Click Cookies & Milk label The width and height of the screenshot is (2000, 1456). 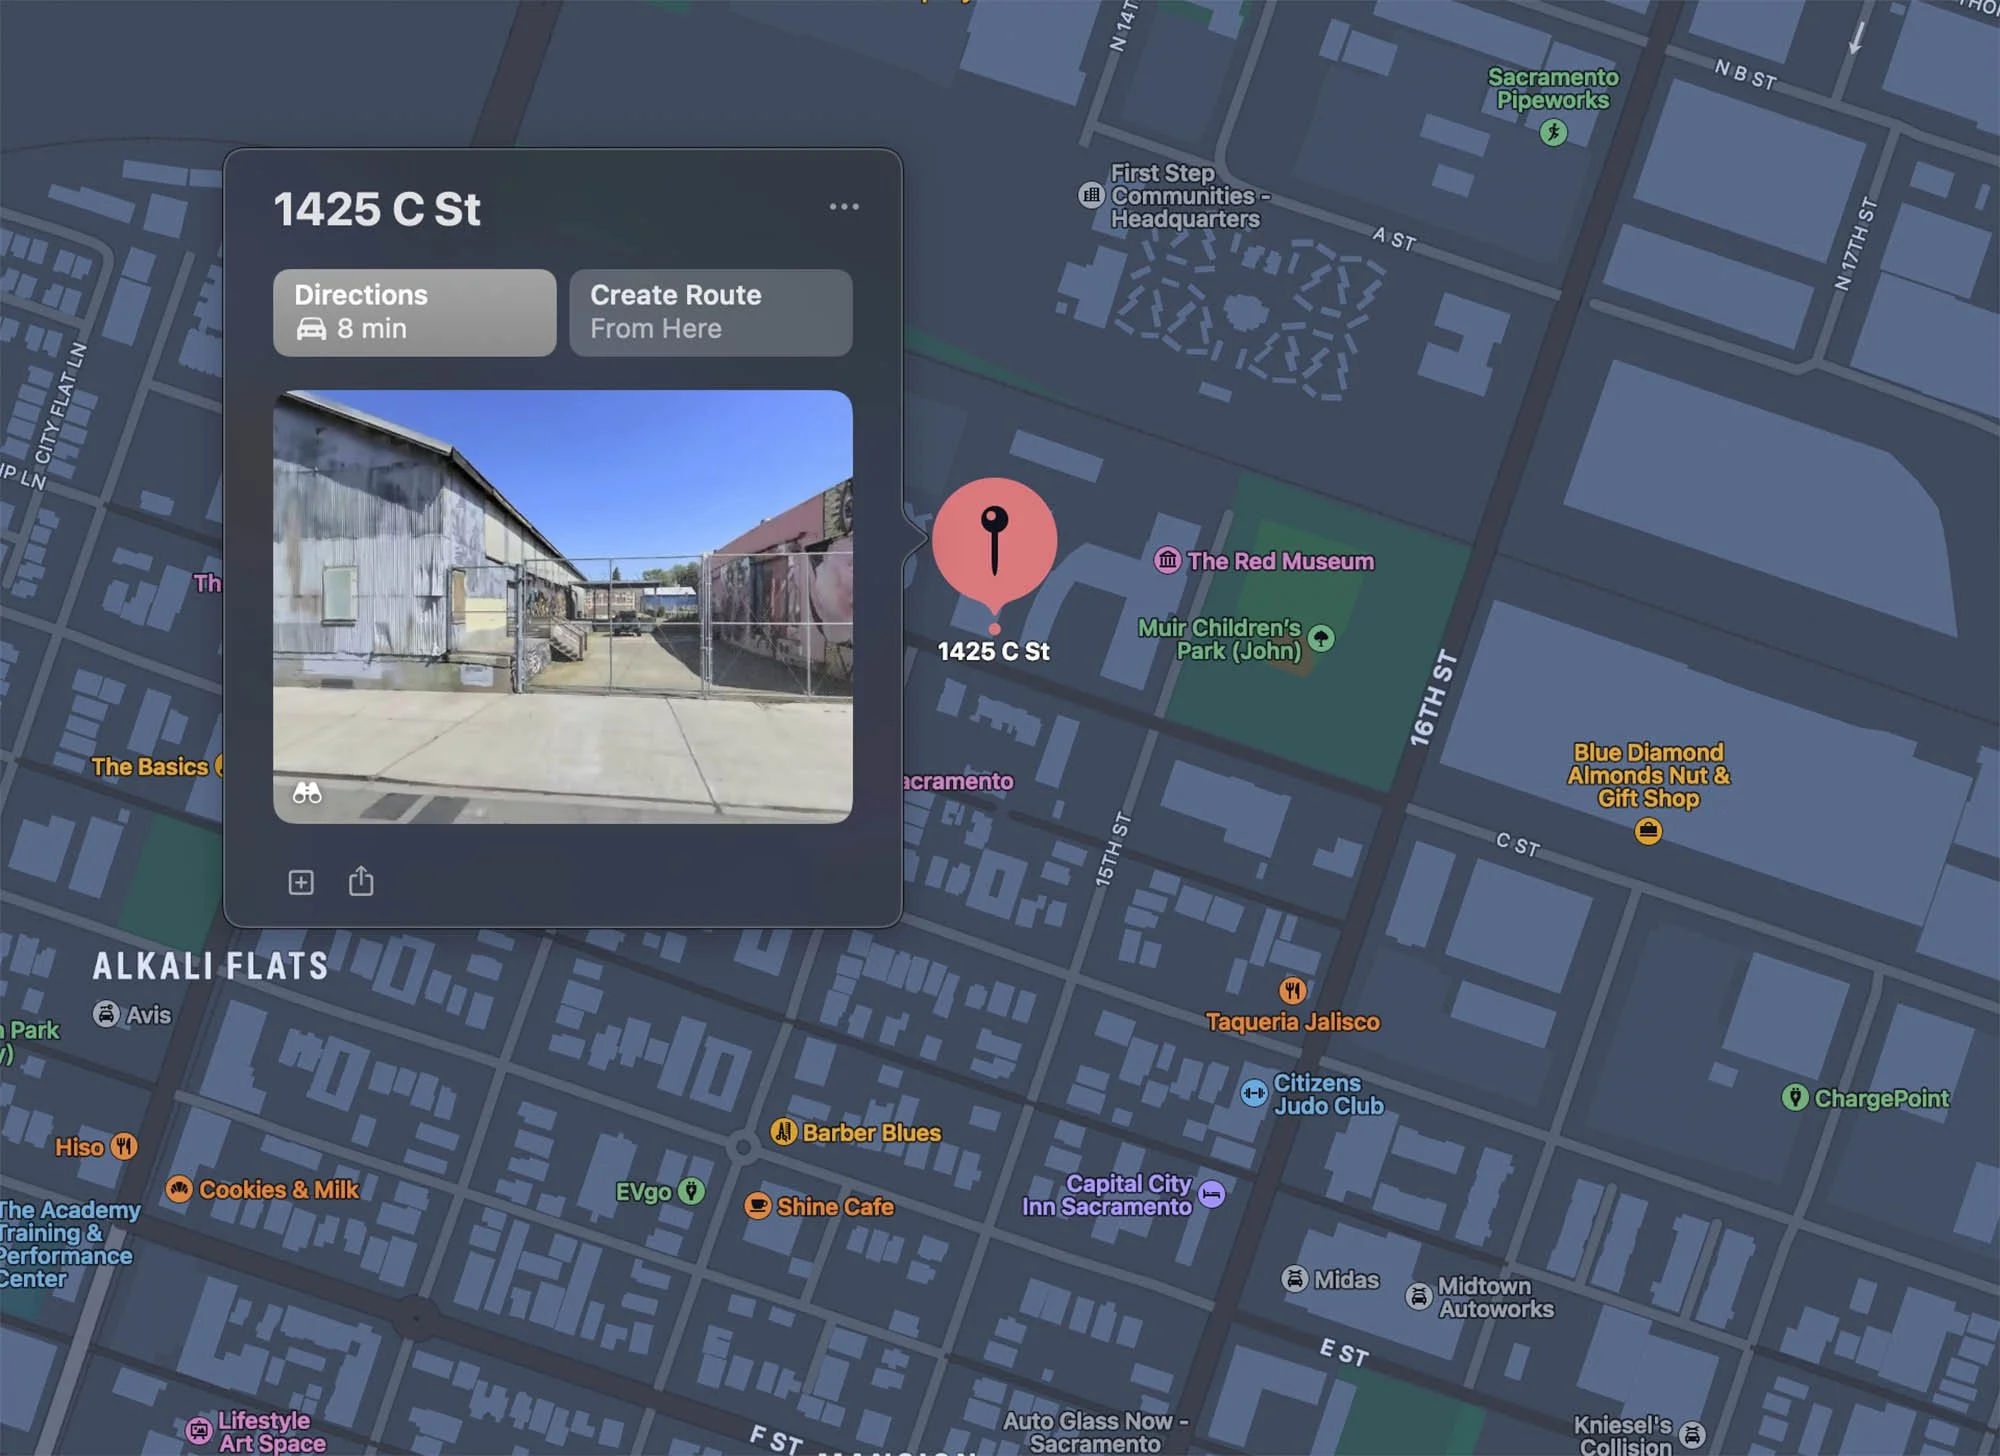tap(279, 1189)
